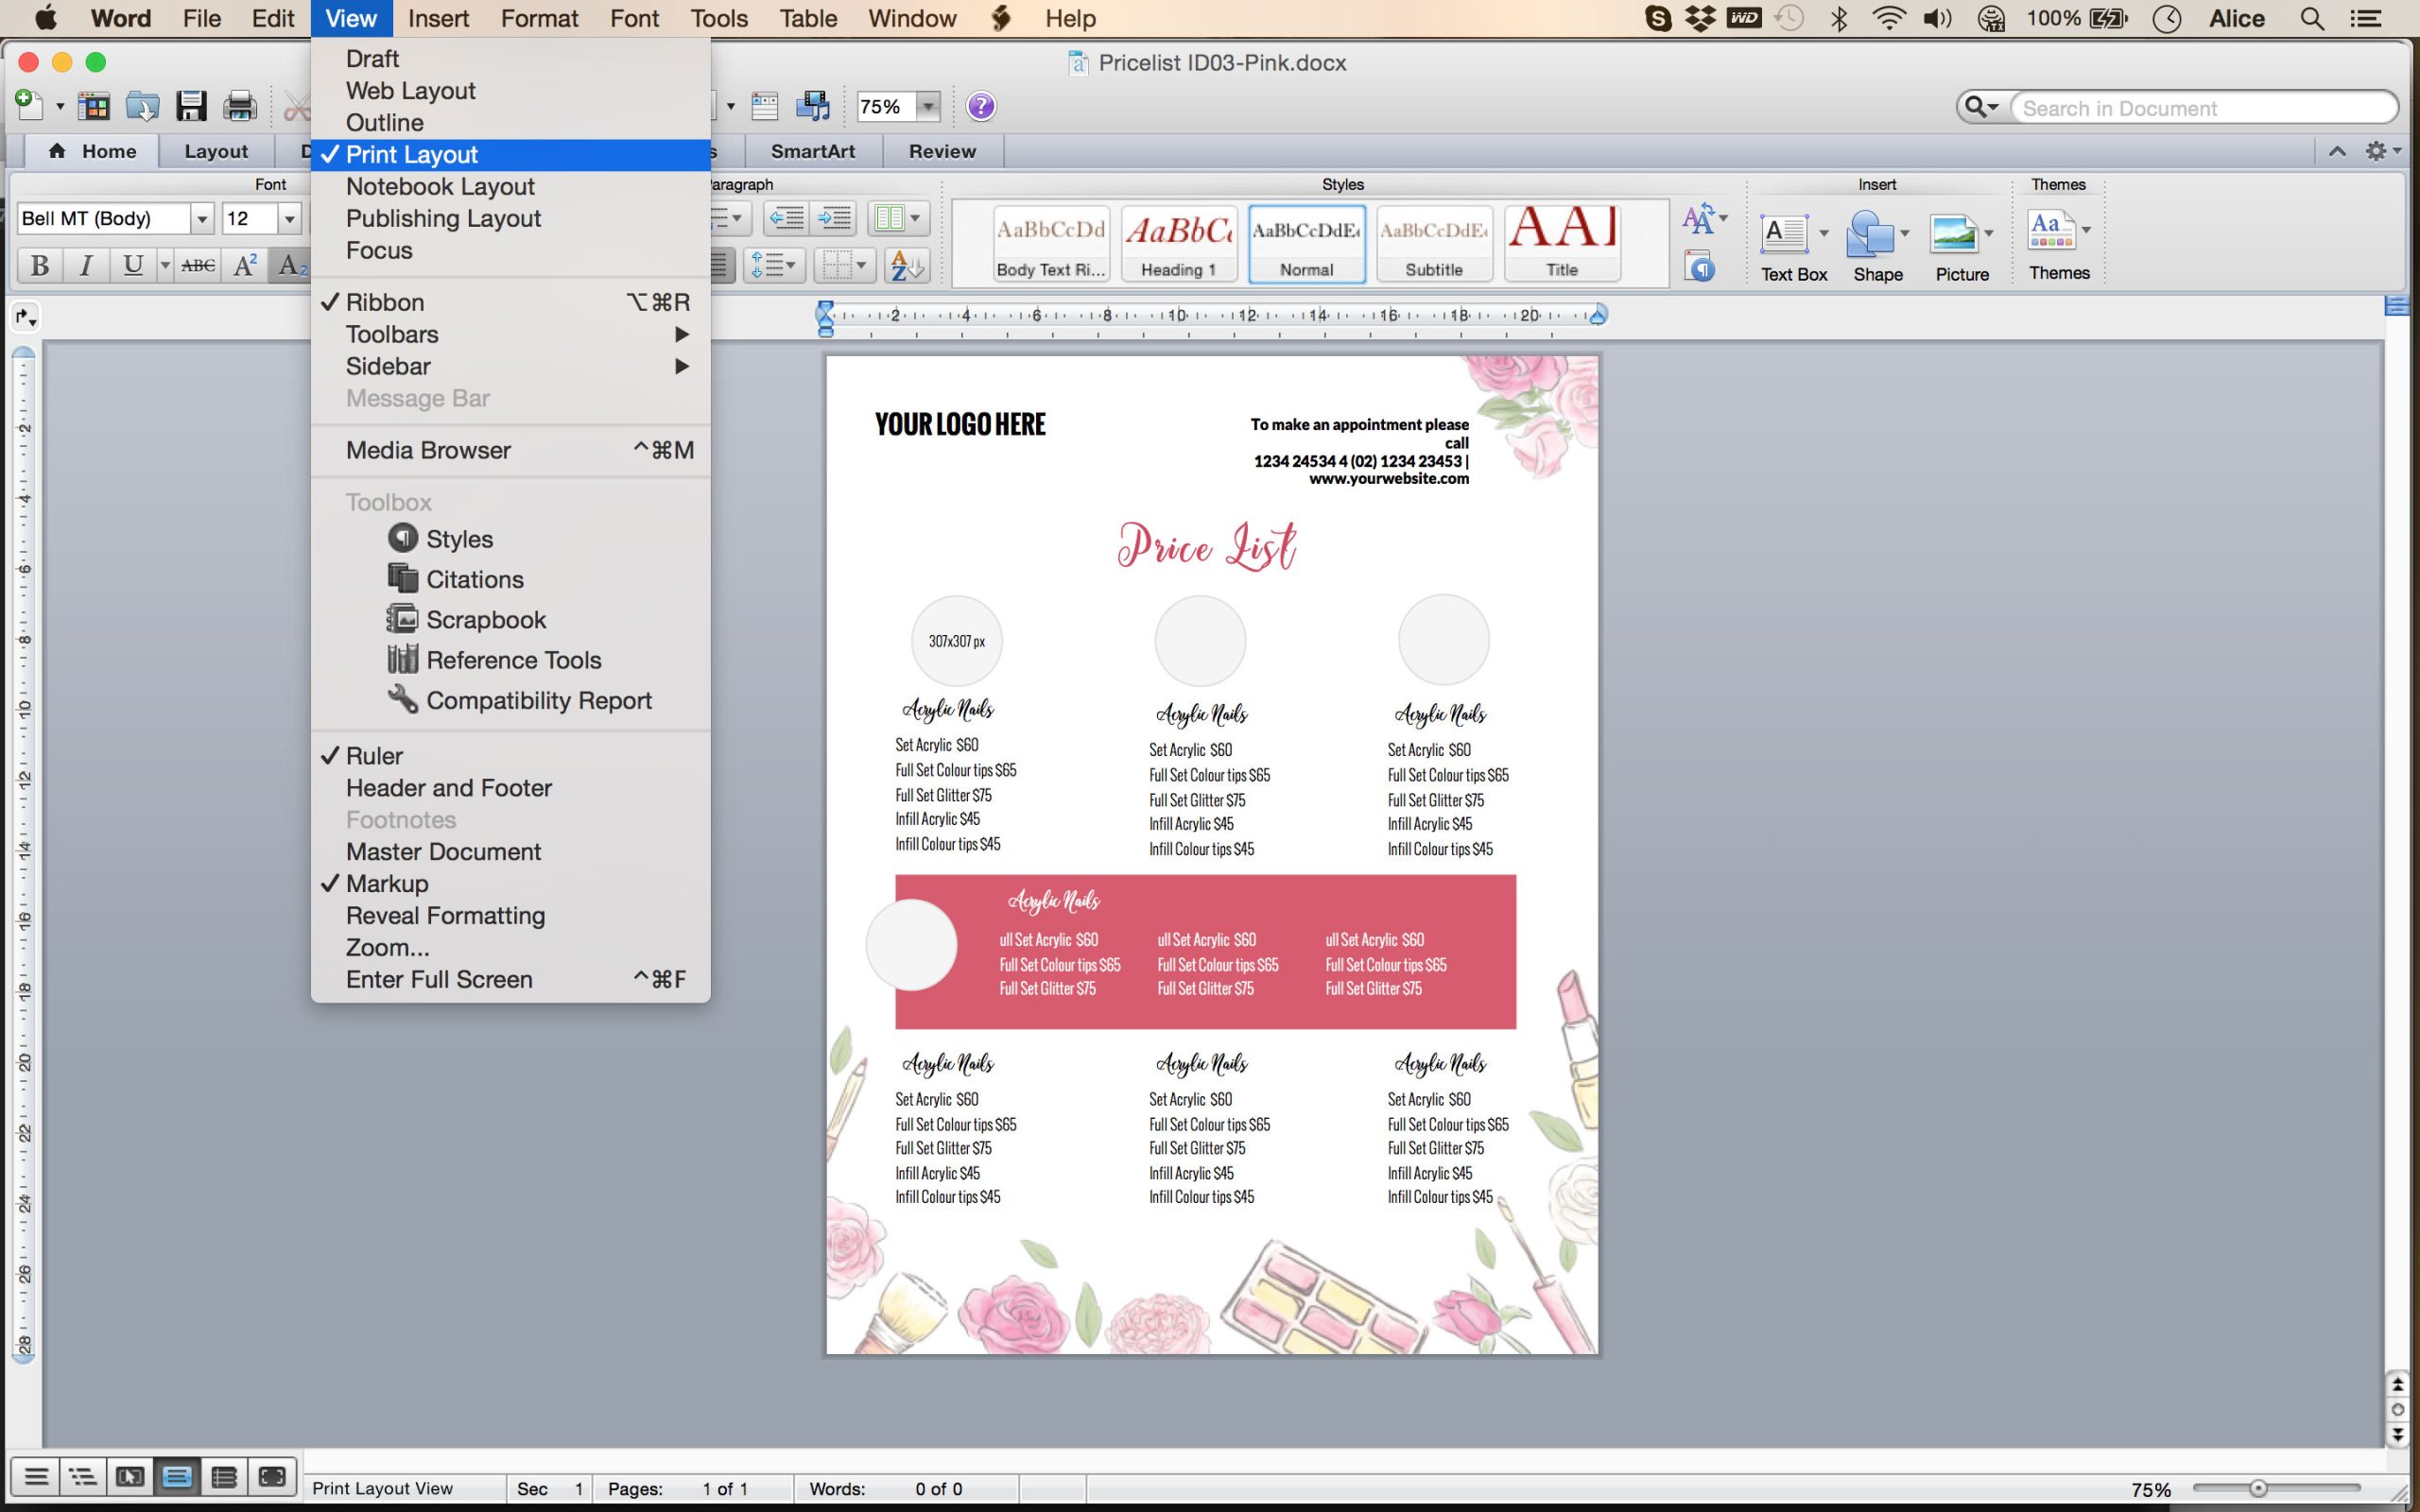Switch to the Layout ribbon tab
Image resolution: width=2420 pixels, height=1512 pixels.
(x=216, y=151)
